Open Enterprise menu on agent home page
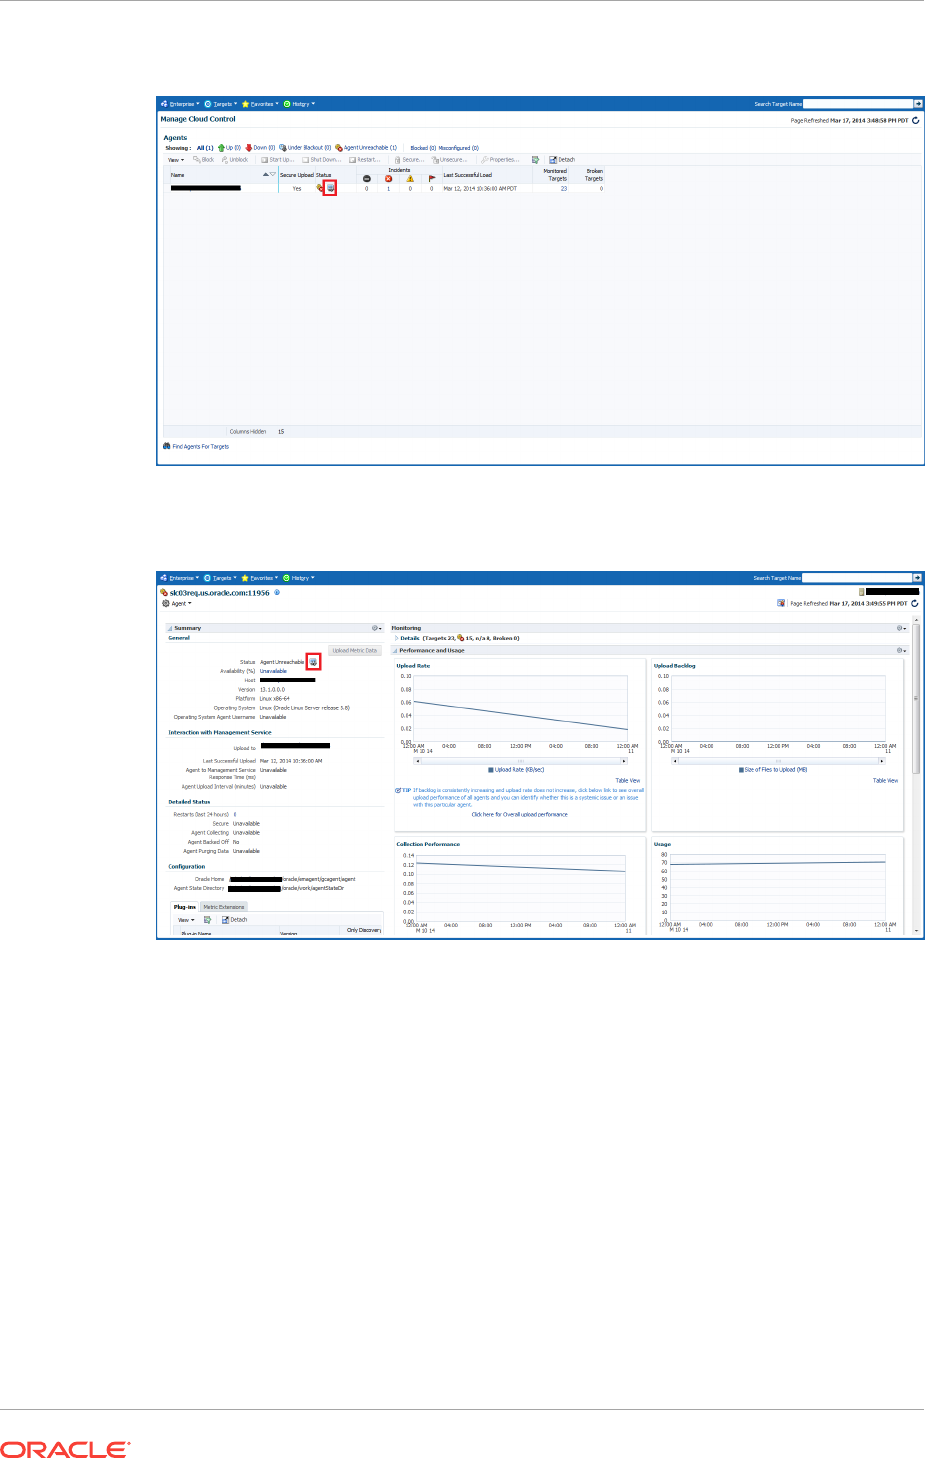This screenshot has width=925, height=1458. tap(180, 578)
